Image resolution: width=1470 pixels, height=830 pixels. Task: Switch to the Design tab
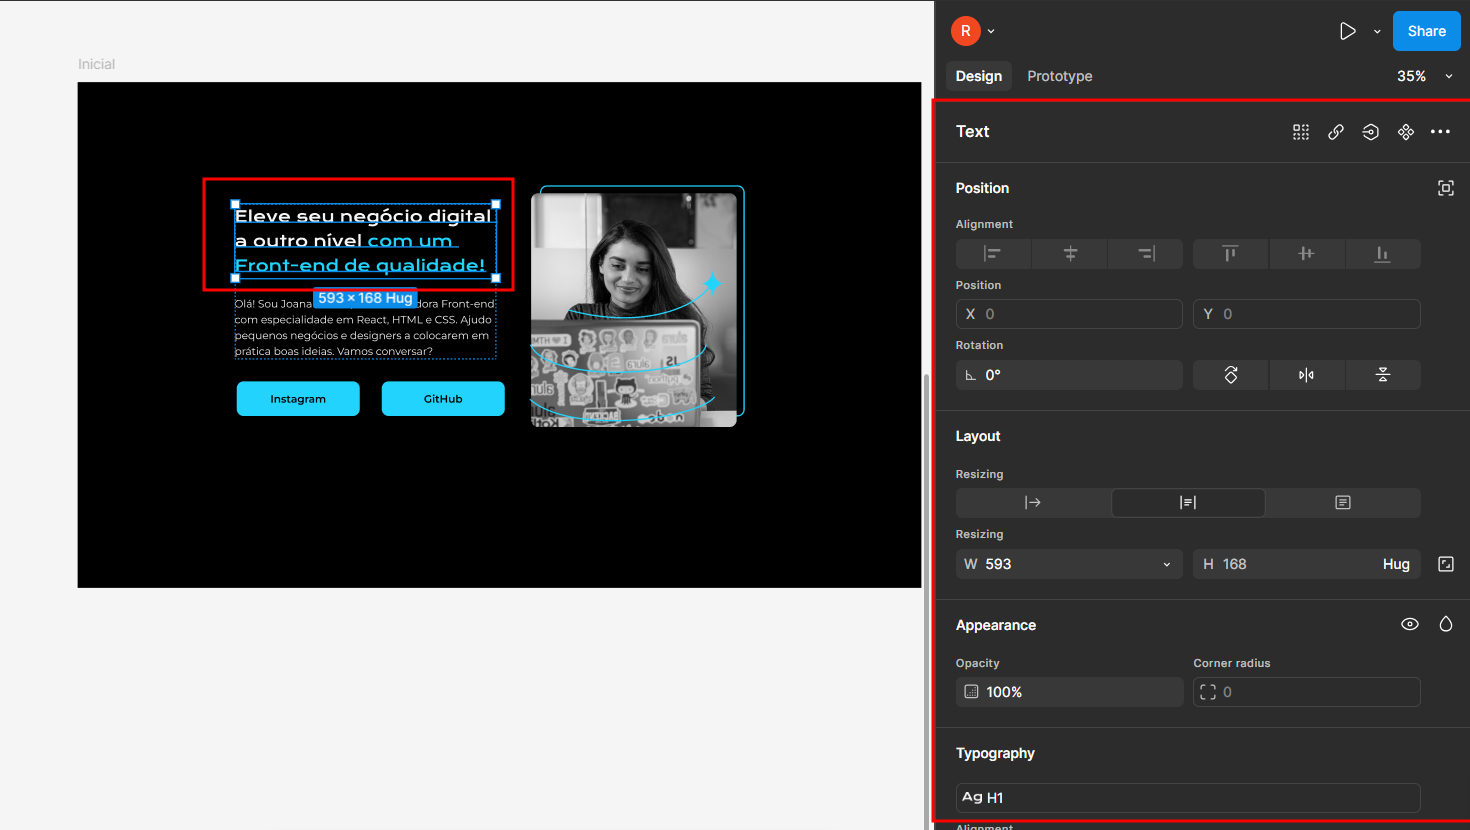[978, 76]
